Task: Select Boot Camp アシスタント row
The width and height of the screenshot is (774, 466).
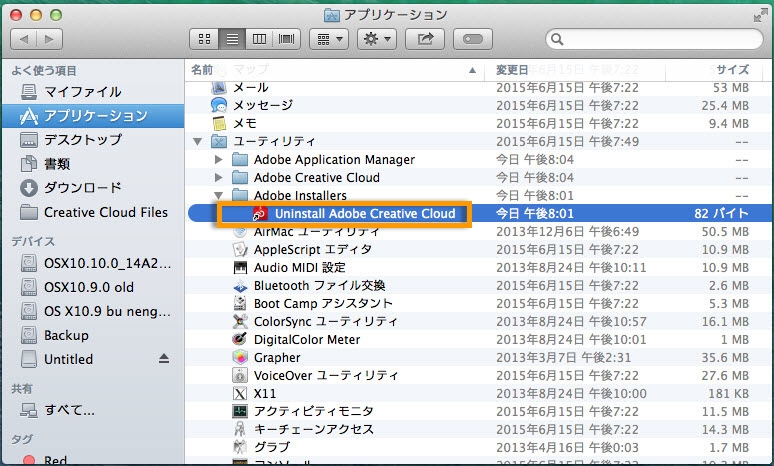Action: click(x=479, y=304)
